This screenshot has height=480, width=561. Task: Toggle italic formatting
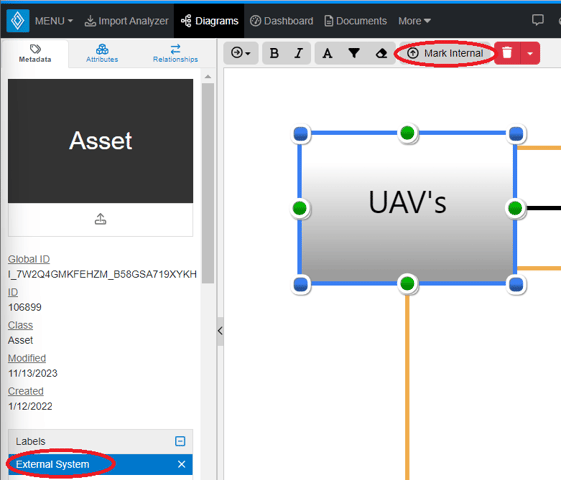click(x=298, y=53)
